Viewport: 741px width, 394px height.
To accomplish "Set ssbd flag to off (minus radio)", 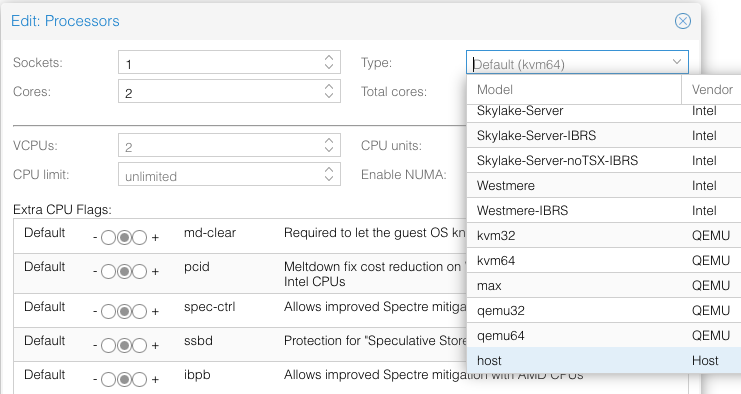I will pyautogui.click(x=108, y=346).
